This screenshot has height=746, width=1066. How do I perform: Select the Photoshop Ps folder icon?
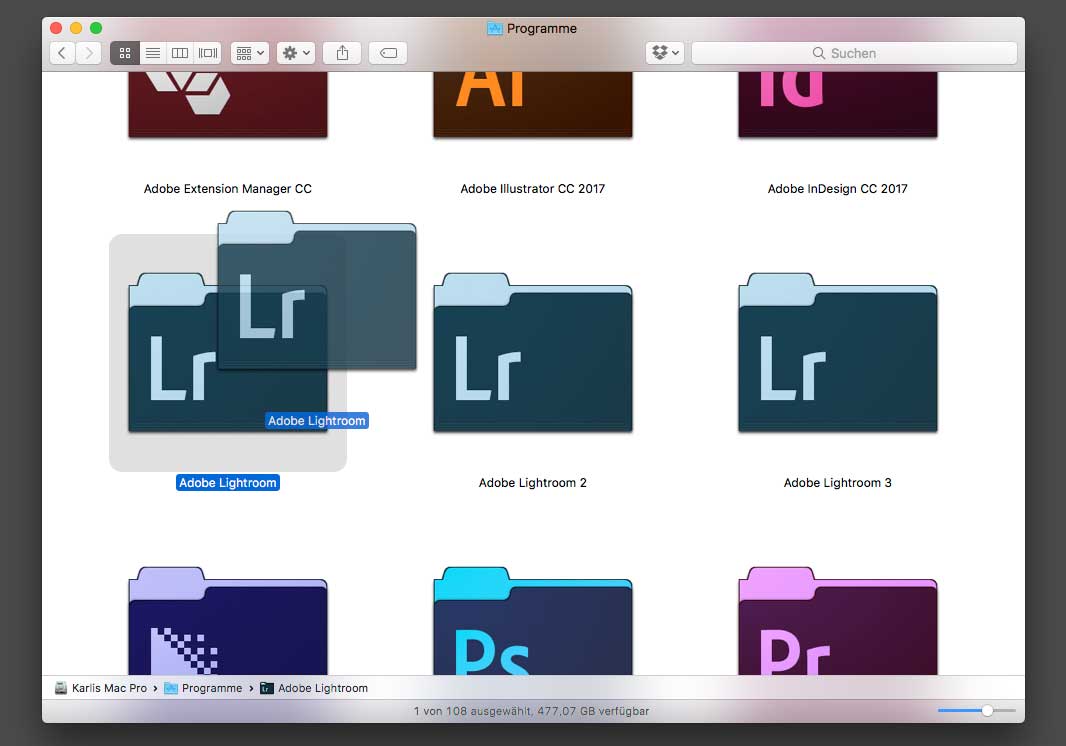533,621
